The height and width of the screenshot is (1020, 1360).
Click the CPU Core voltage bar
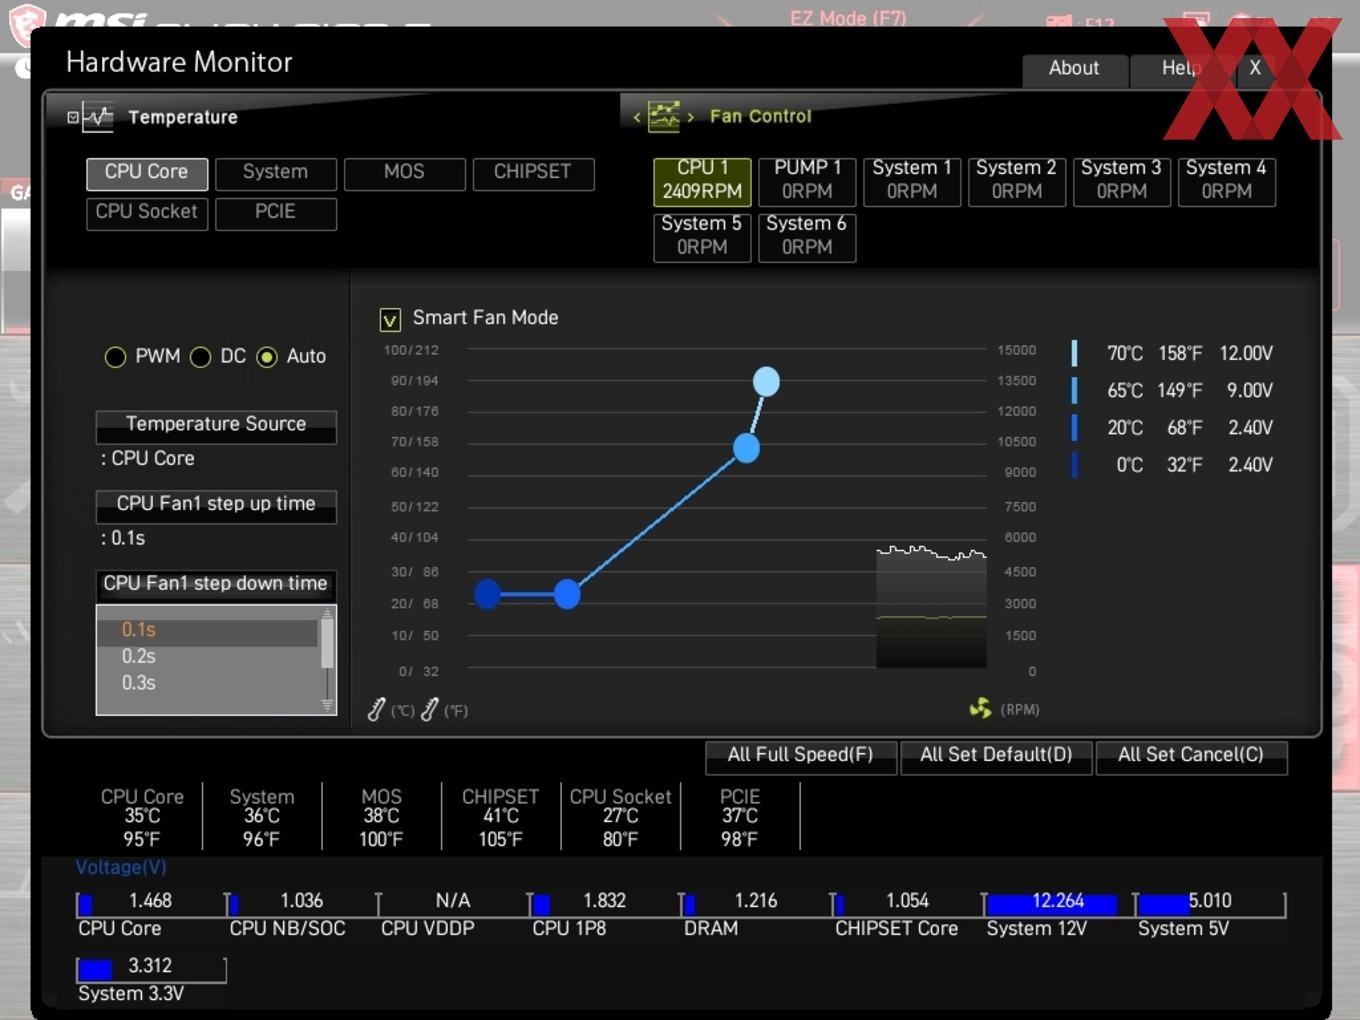point(151,904)
